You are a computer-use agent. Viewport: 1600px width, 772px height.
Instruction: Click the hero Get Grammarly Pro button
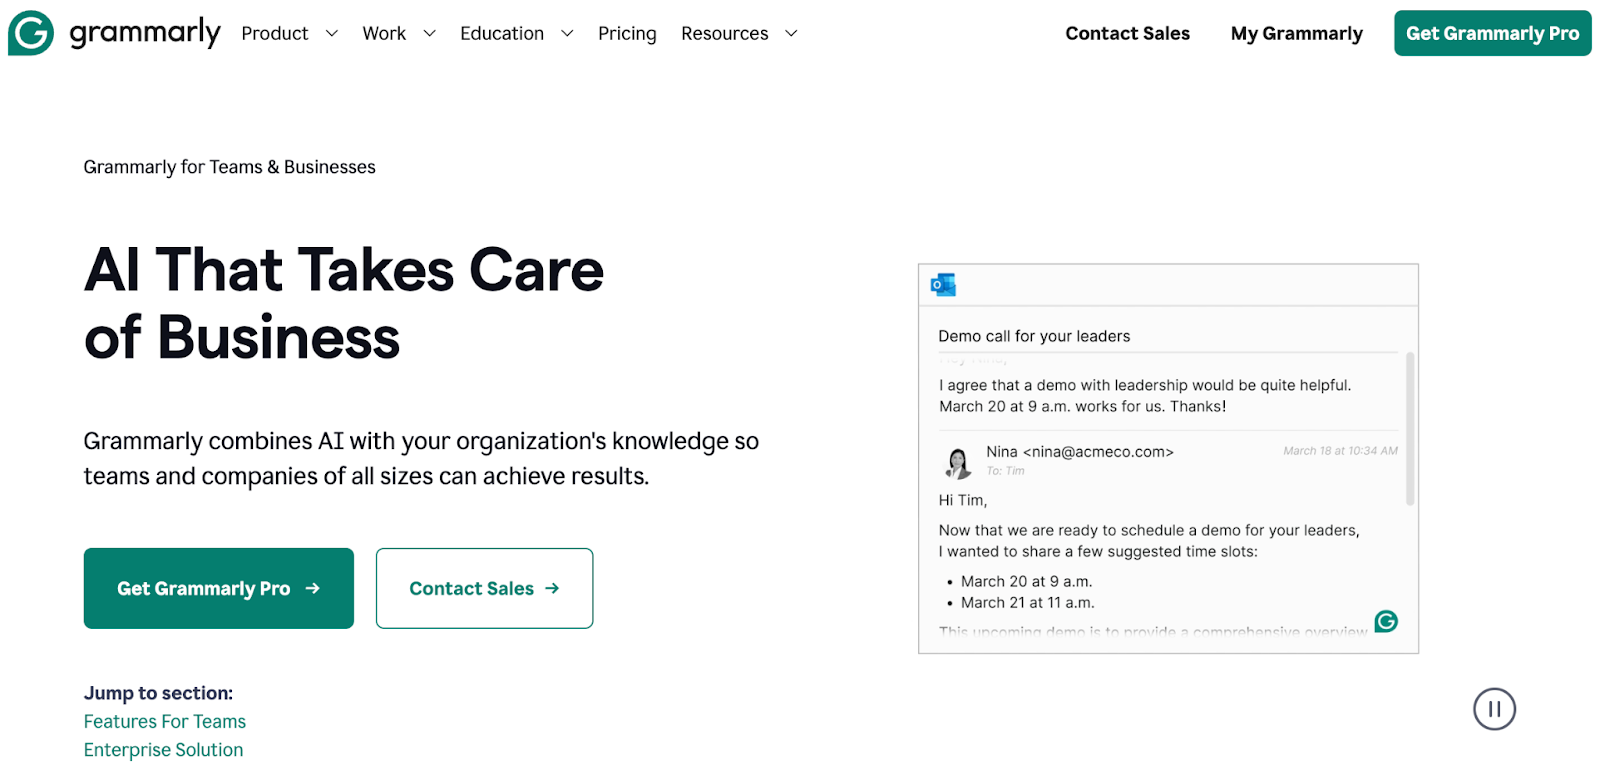(x=219, y=588)
